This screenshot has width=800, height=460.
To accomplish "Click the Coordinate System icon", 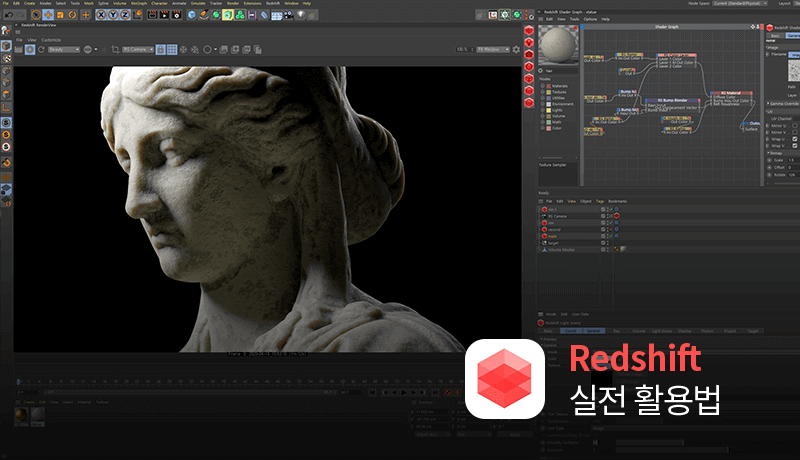I will click(x=138, y=15).
